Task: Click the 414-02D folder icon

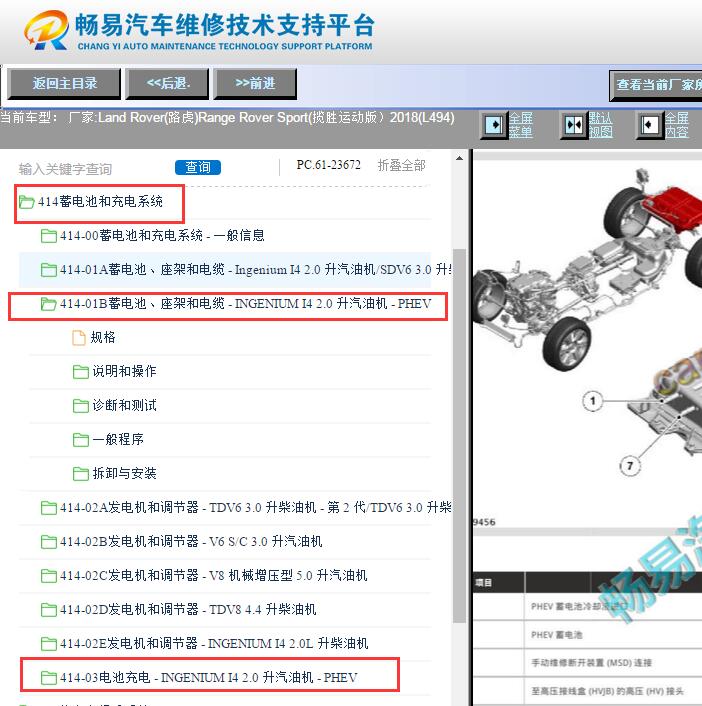Action: [x=49, y=610]
